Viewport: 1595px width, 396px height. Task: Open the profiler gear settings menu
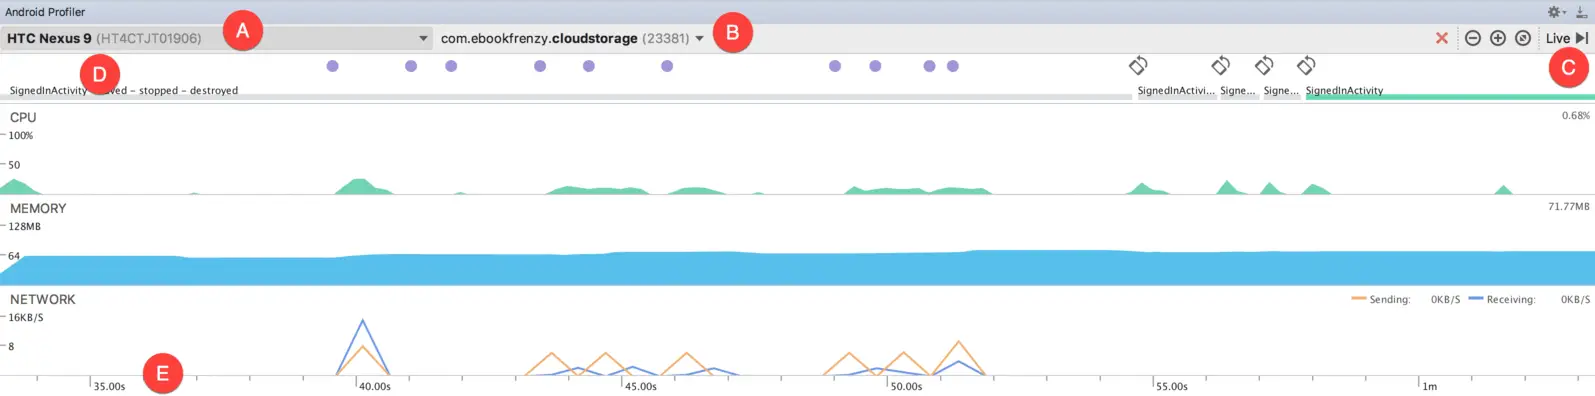(x=1556, y=12)
